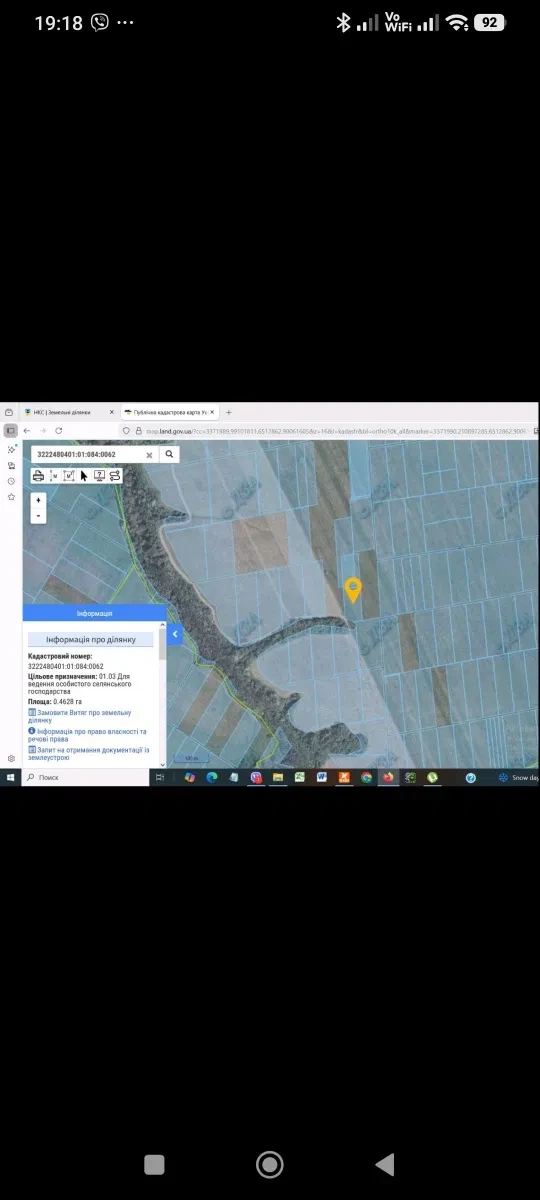Click the print map icon
Image resolution: width=540 pixels, height=1200 pixels.
pyautogui.click(x=38, y=476)
